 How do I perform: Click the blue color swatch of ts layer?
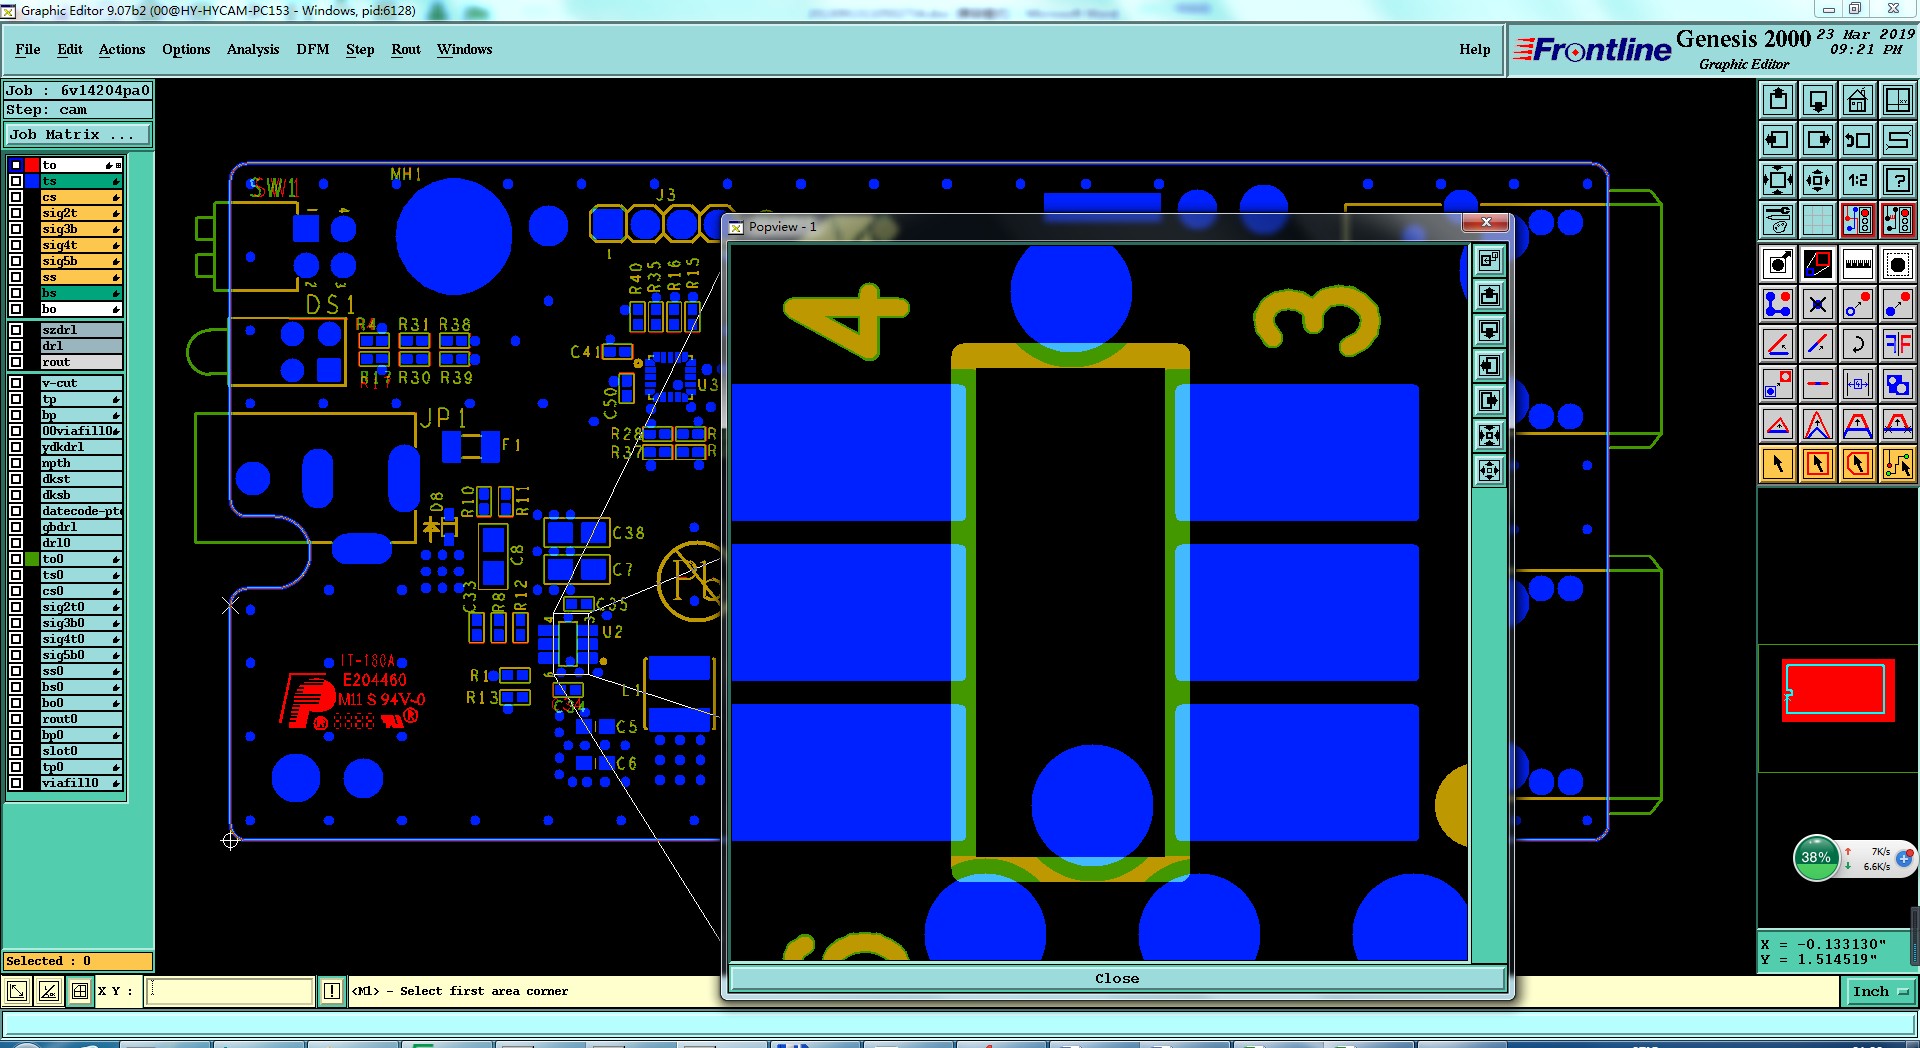32,181
